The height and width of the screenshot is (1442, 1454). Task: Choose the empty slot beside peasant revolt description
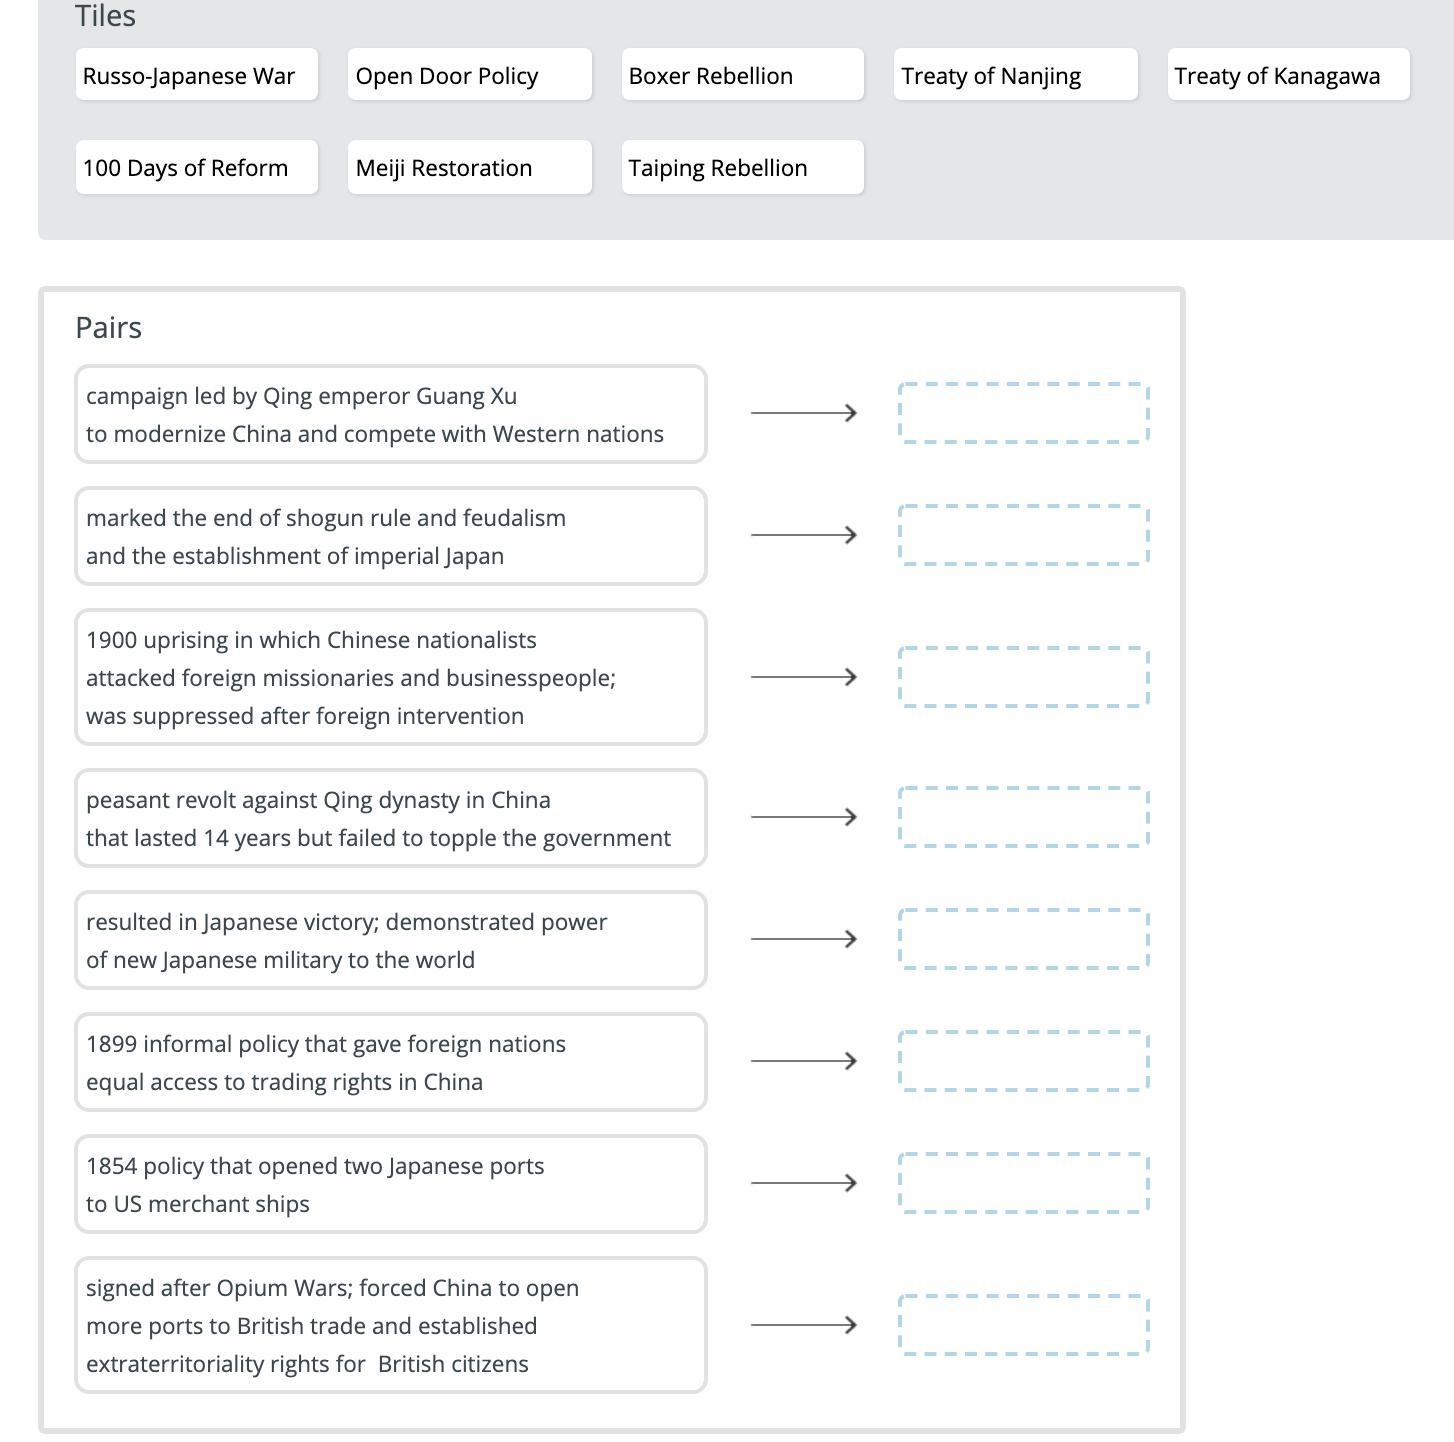coord(1023,817)
